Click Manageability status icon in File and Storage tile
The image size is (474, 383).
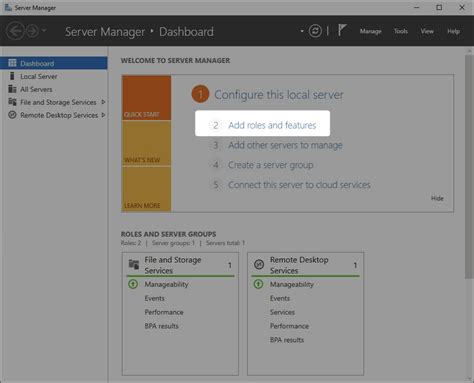(x=133, y=284)
